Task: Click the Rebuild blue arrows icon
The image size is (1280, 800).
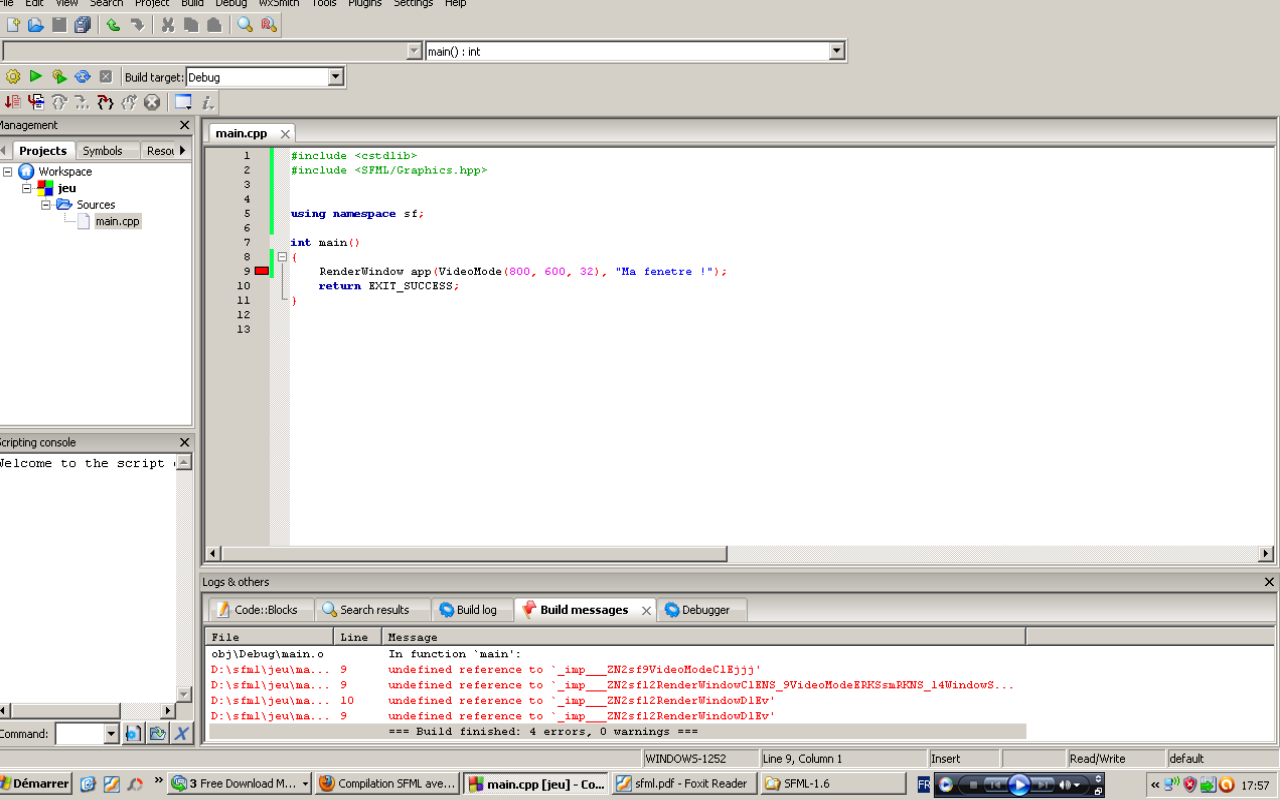Action: (x=83, y=76)
